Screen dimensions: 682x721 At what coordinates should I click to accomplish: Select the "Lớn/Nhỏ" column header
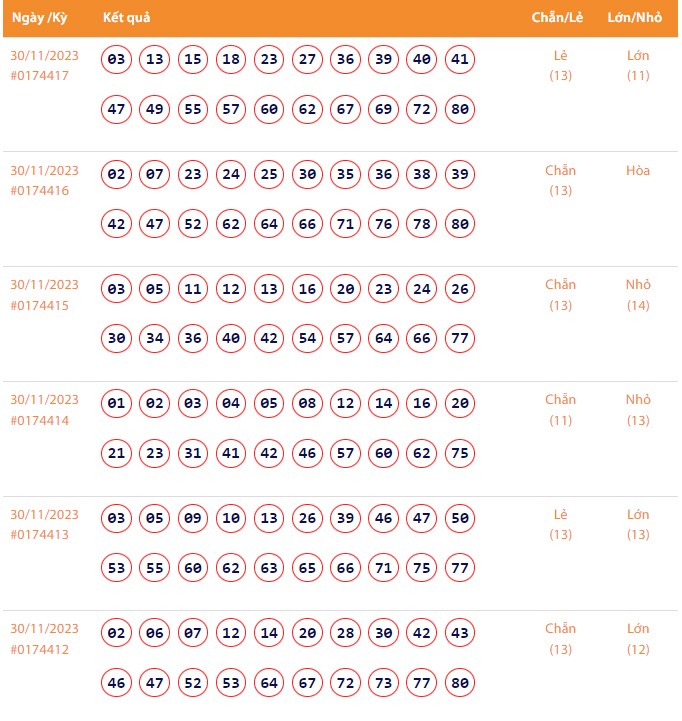(636, 19)
